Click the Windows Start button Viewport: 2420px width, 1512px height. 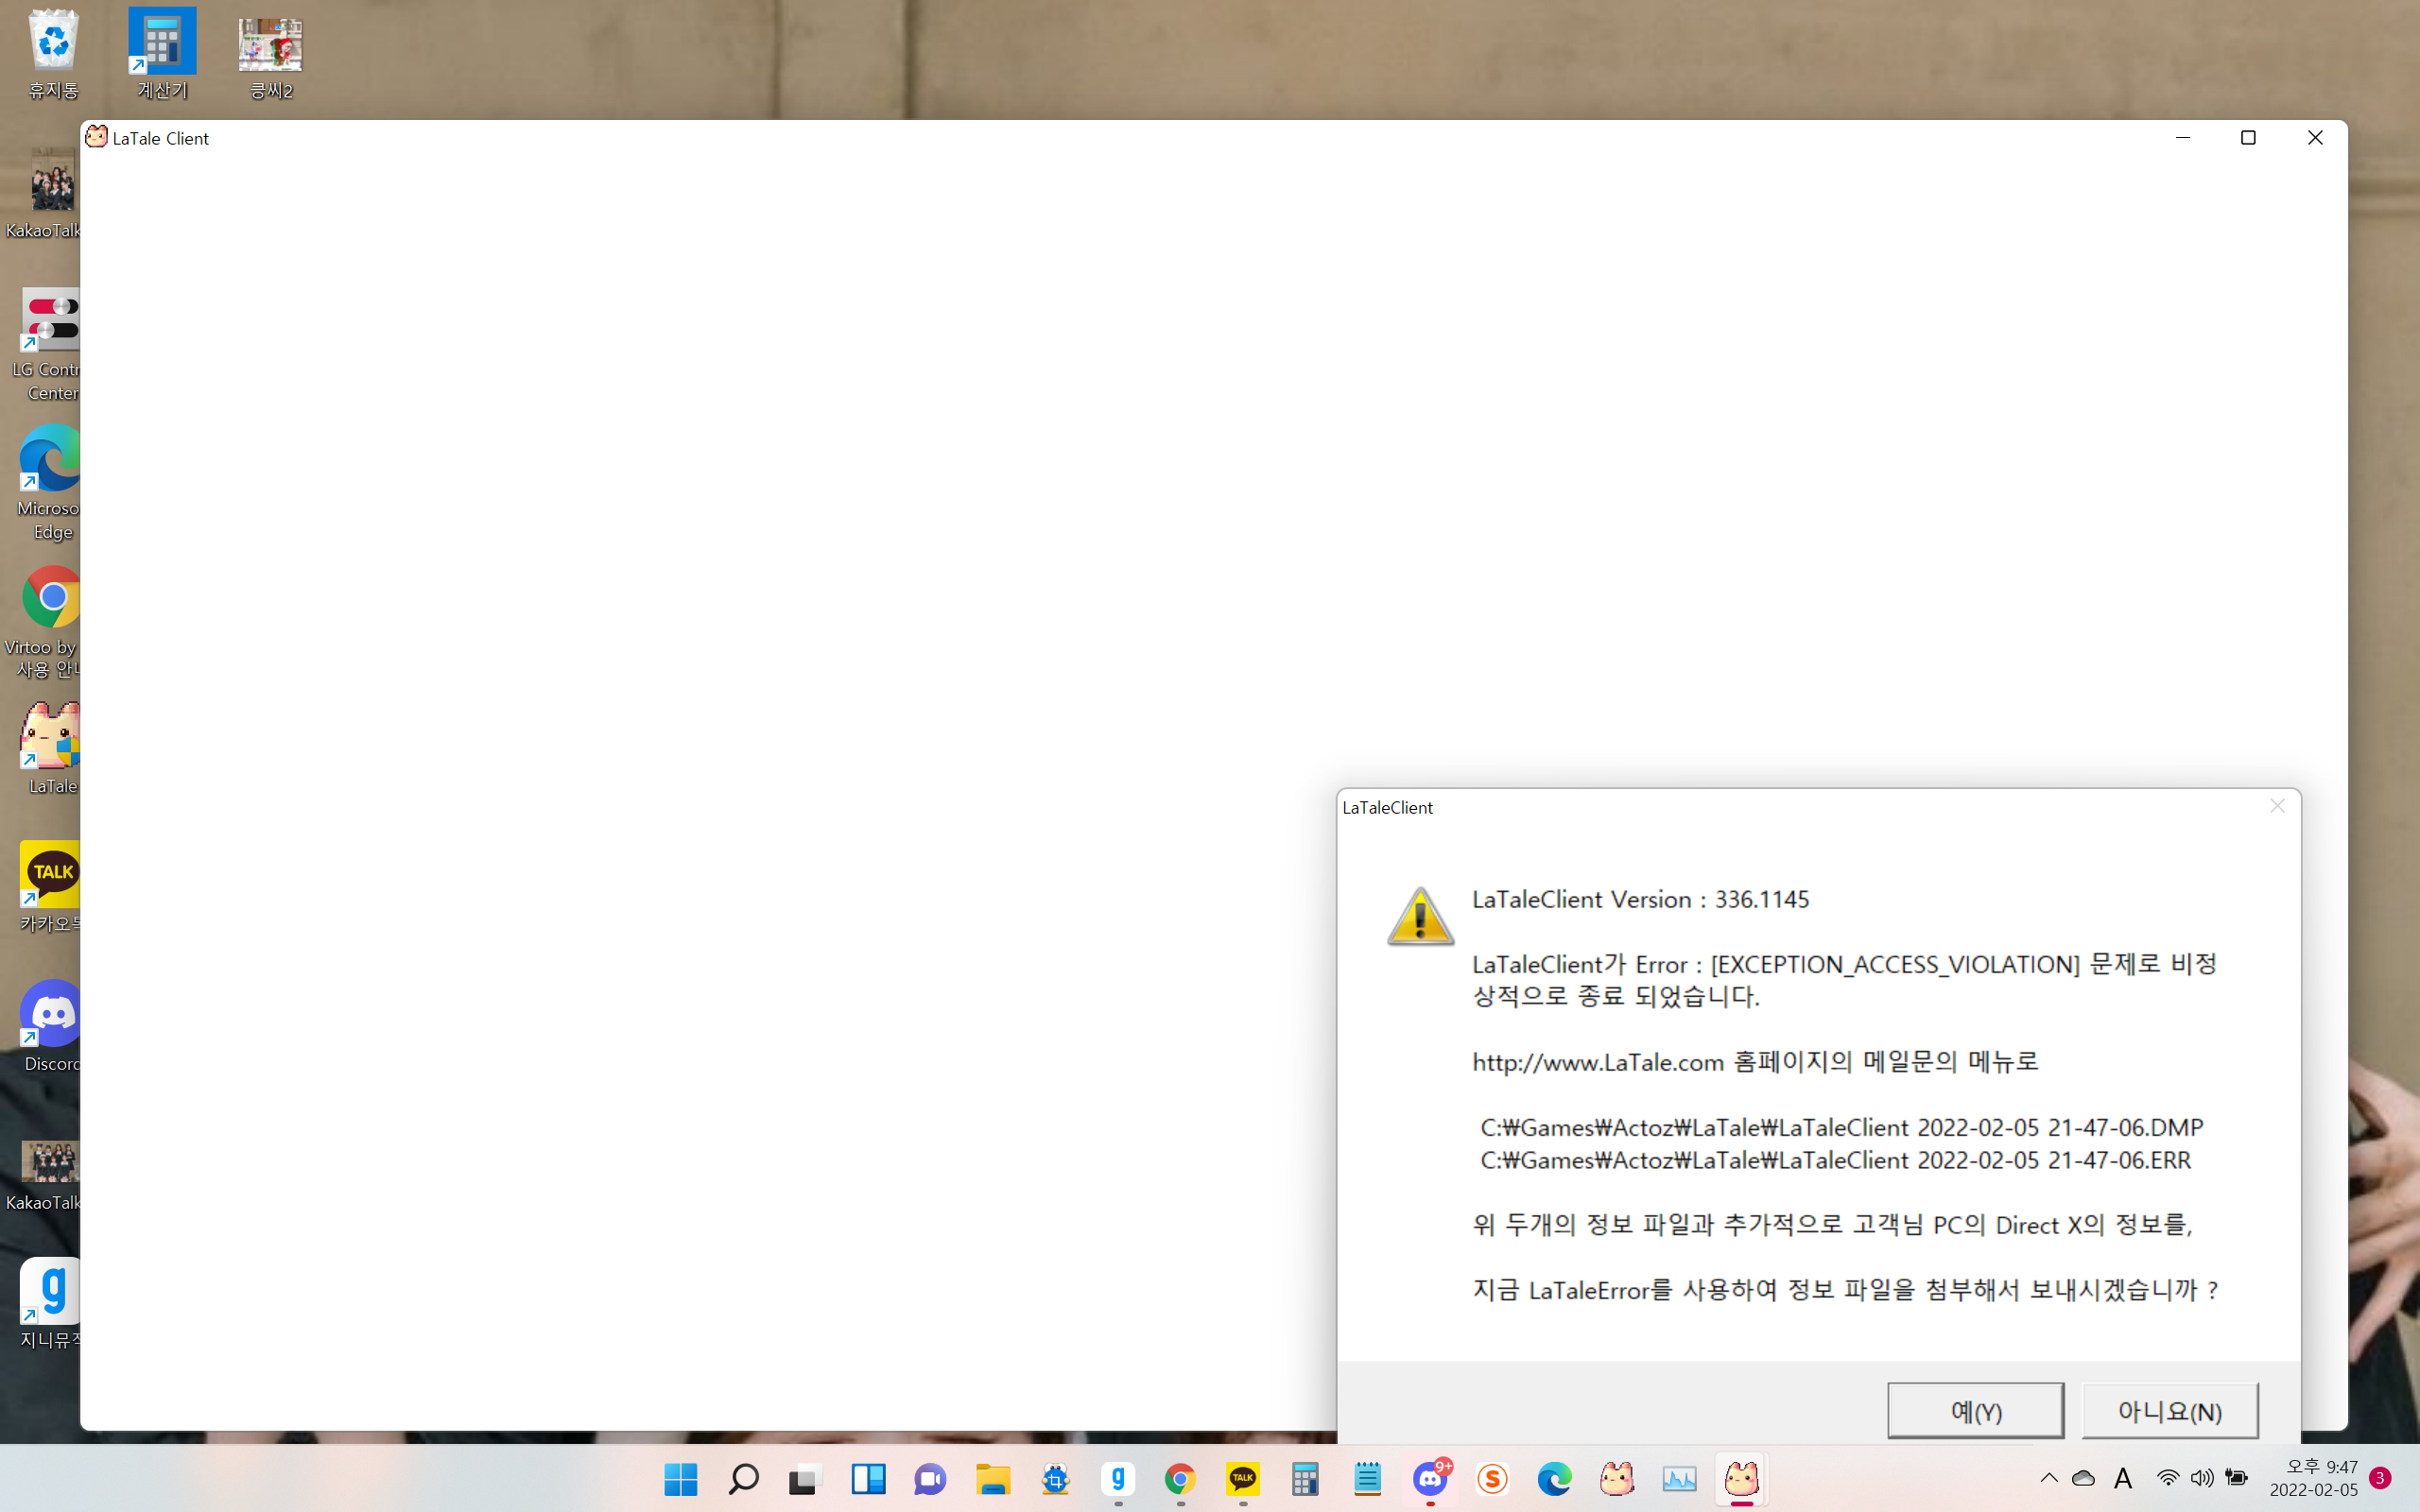(681, 1479)
